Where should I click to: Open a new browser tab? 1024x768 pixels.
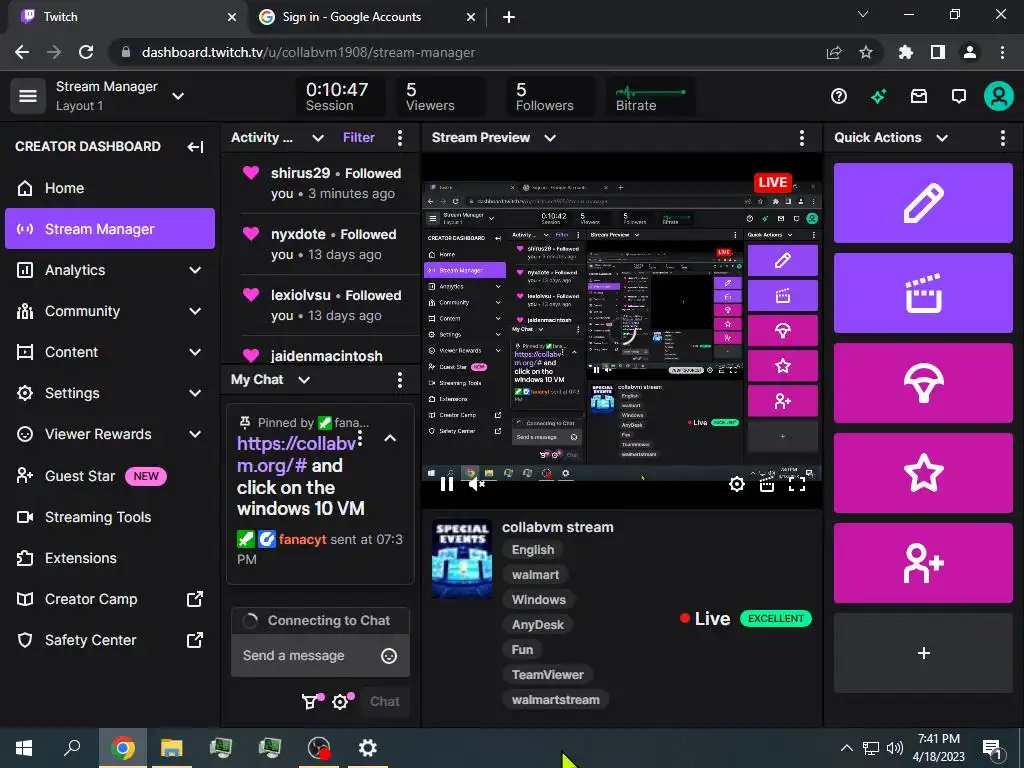(x=509, y=17)
